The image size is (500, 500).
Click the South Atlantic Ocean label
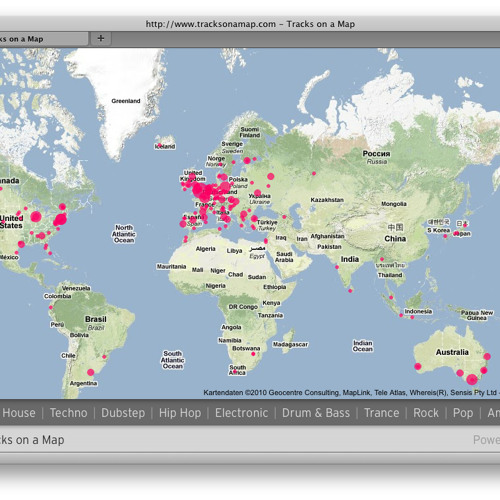coord(173,360)
